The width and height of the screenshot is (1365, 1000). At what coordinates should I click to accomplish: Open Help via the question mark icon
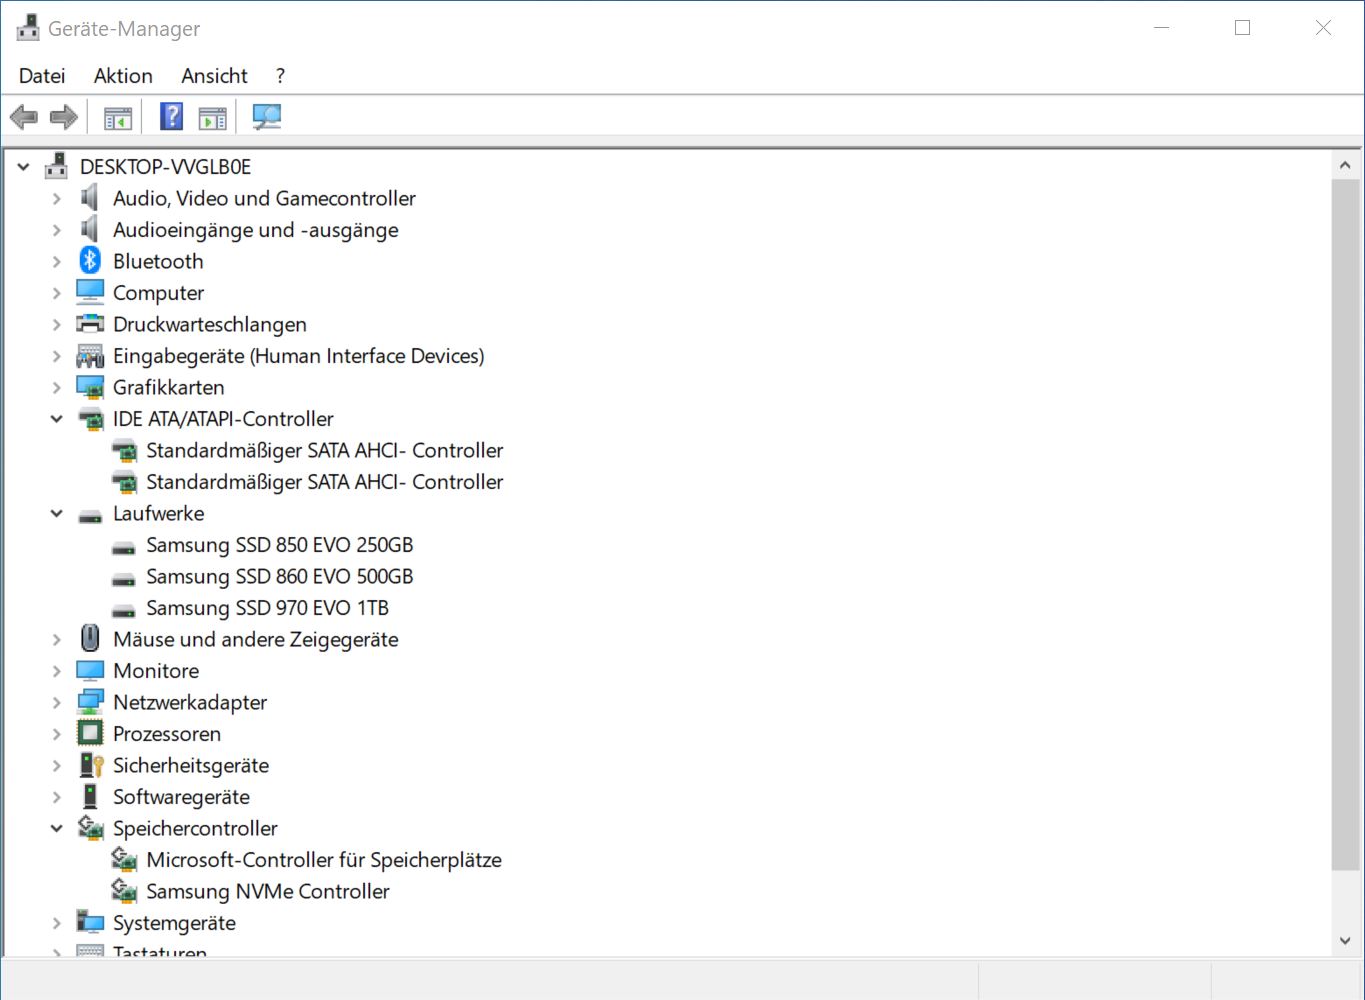(x=170, y=117)
